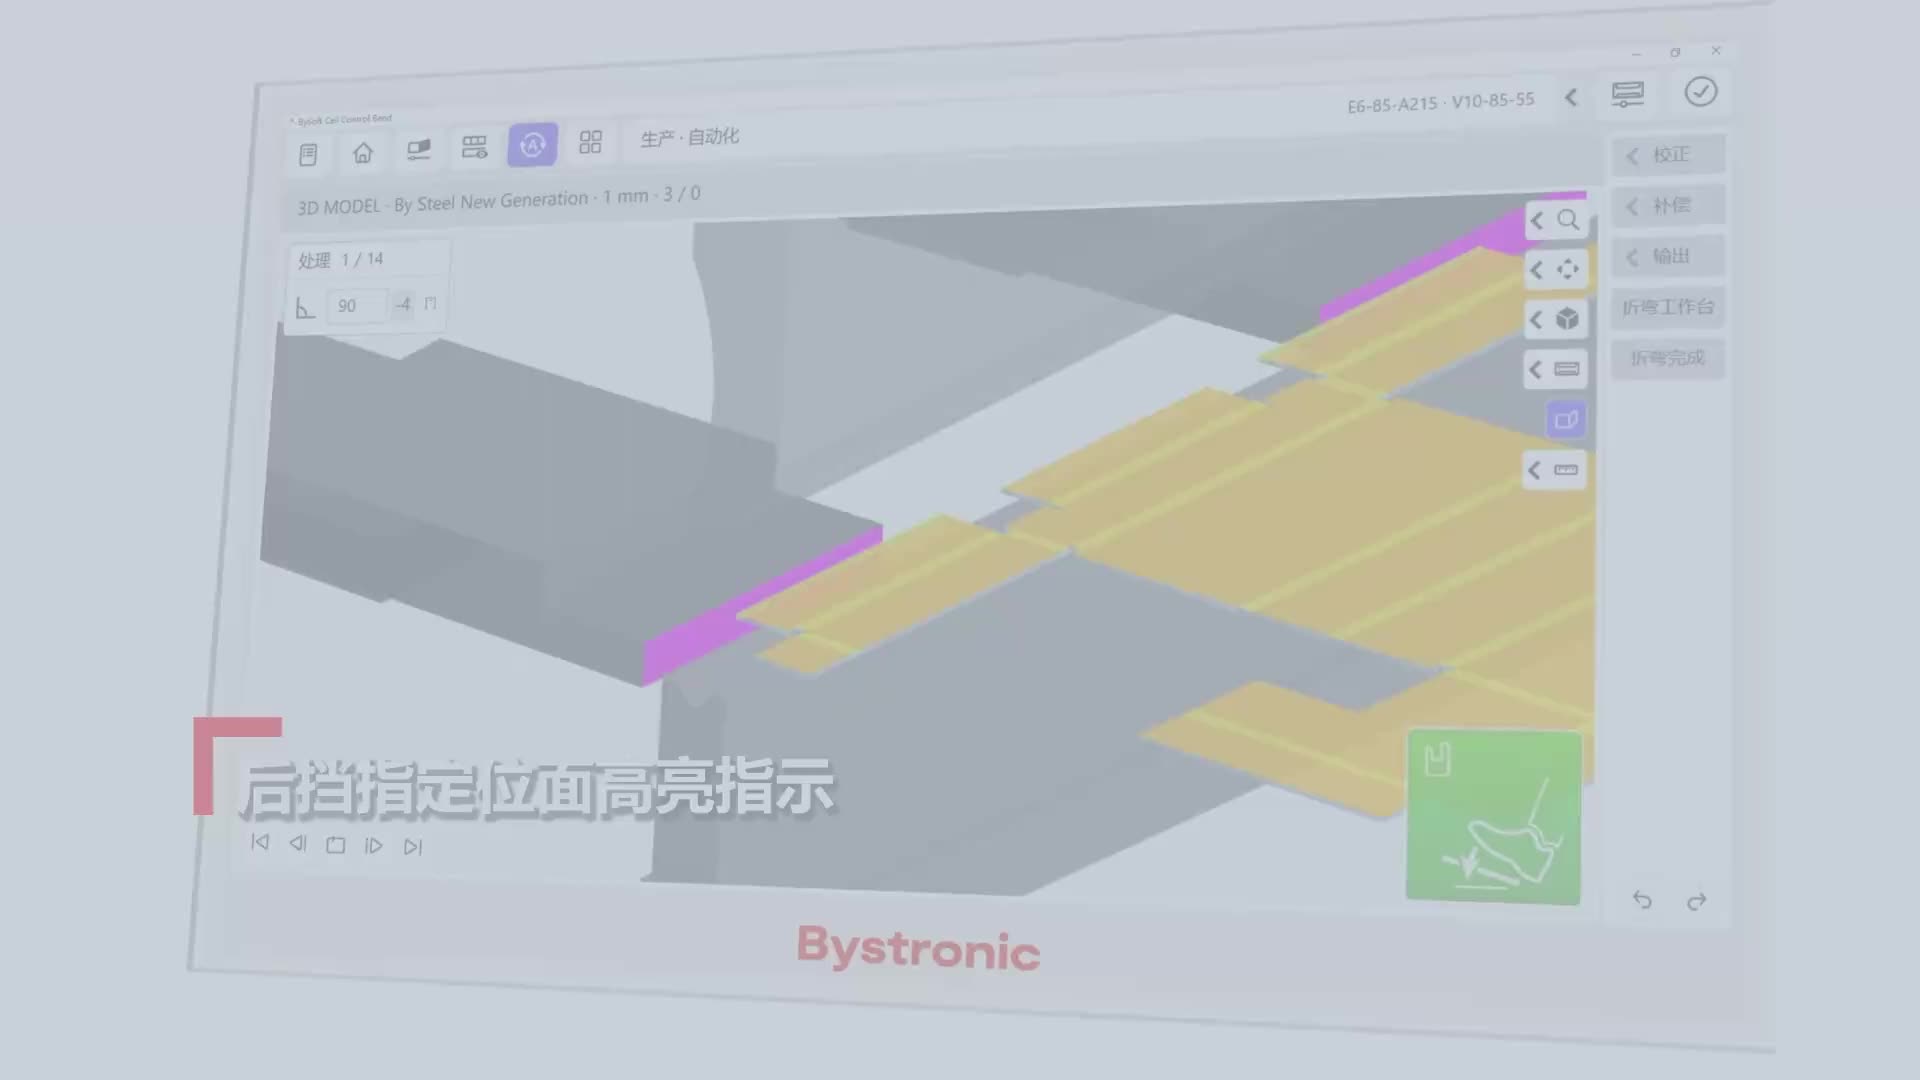
Task: Open the home screen icon
Action: coord(363,153)
